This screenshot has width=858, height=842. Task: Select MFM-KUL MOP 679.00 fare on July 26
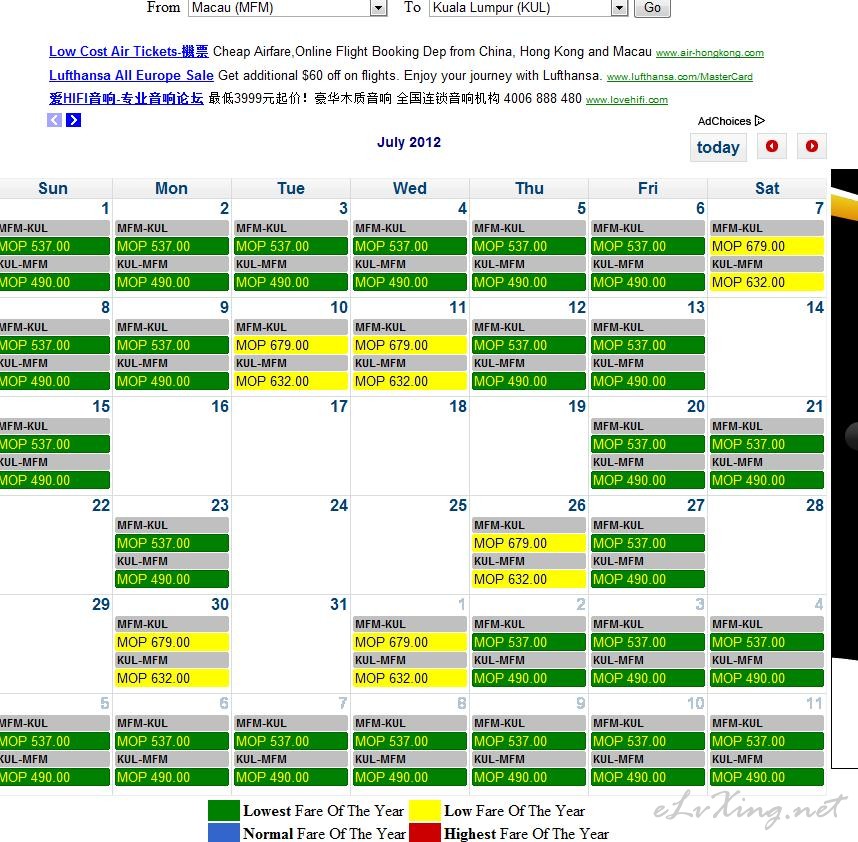click(529, 543)
